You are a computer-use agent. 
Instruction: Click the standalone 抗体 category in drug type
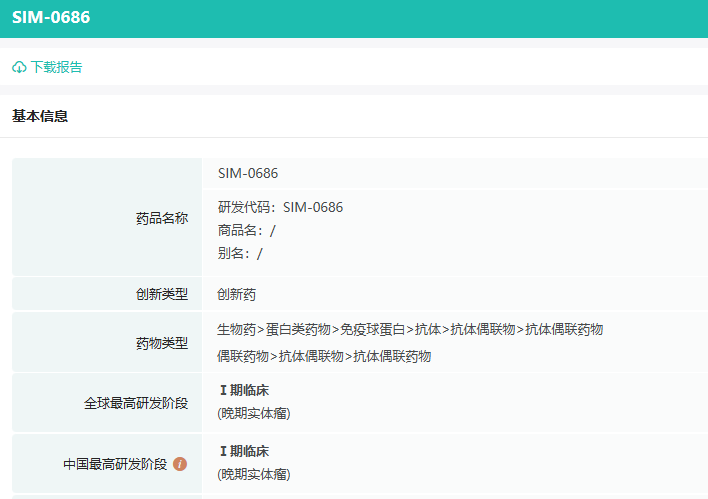[x=428, y=329]
